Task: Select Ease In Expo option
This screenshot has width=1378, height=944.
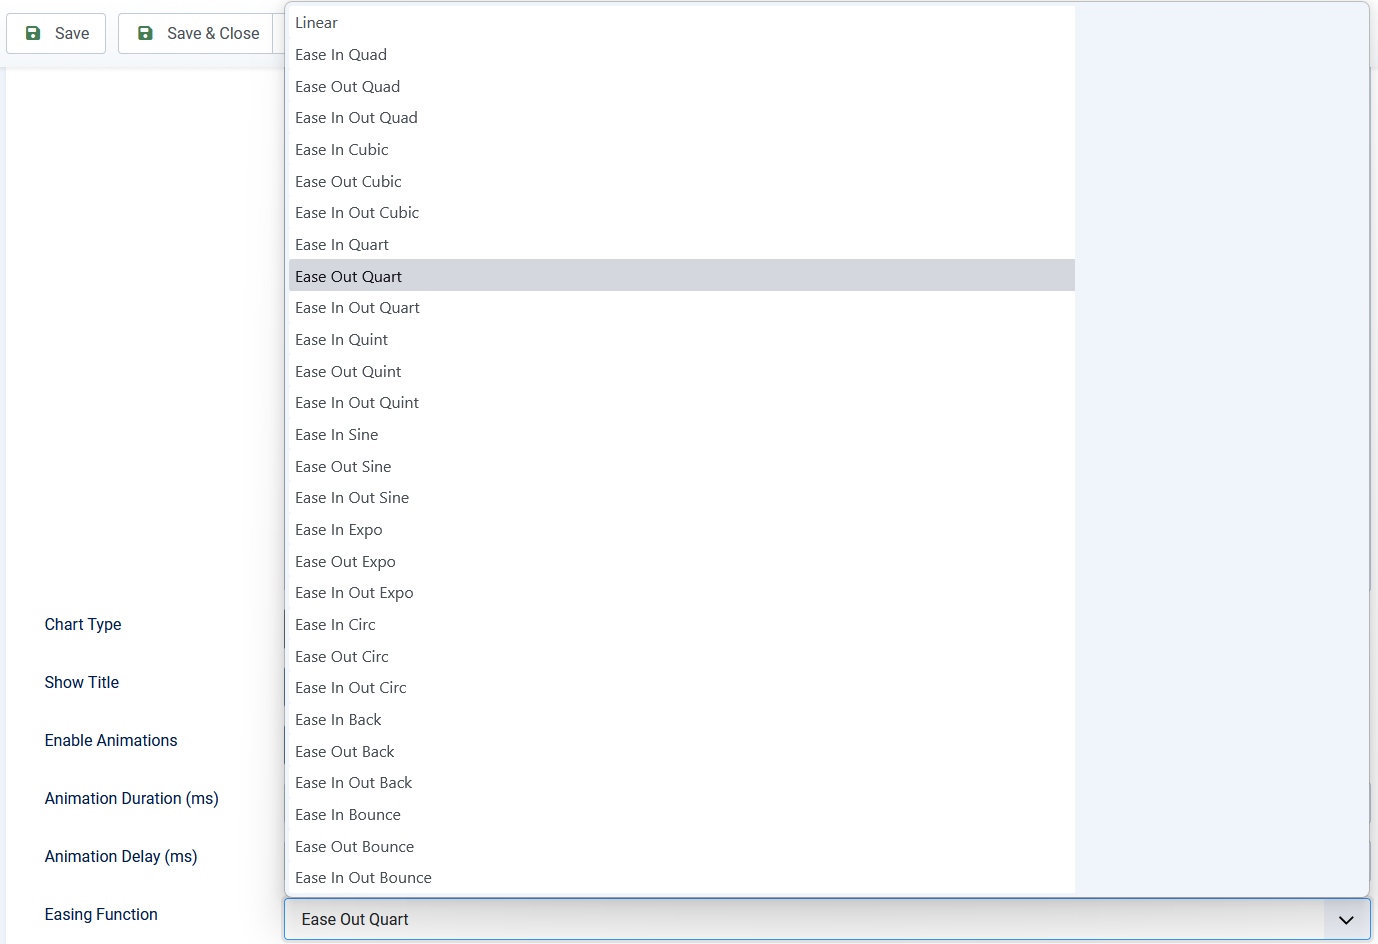Action: pyautogui.click(x=339, y=530)
